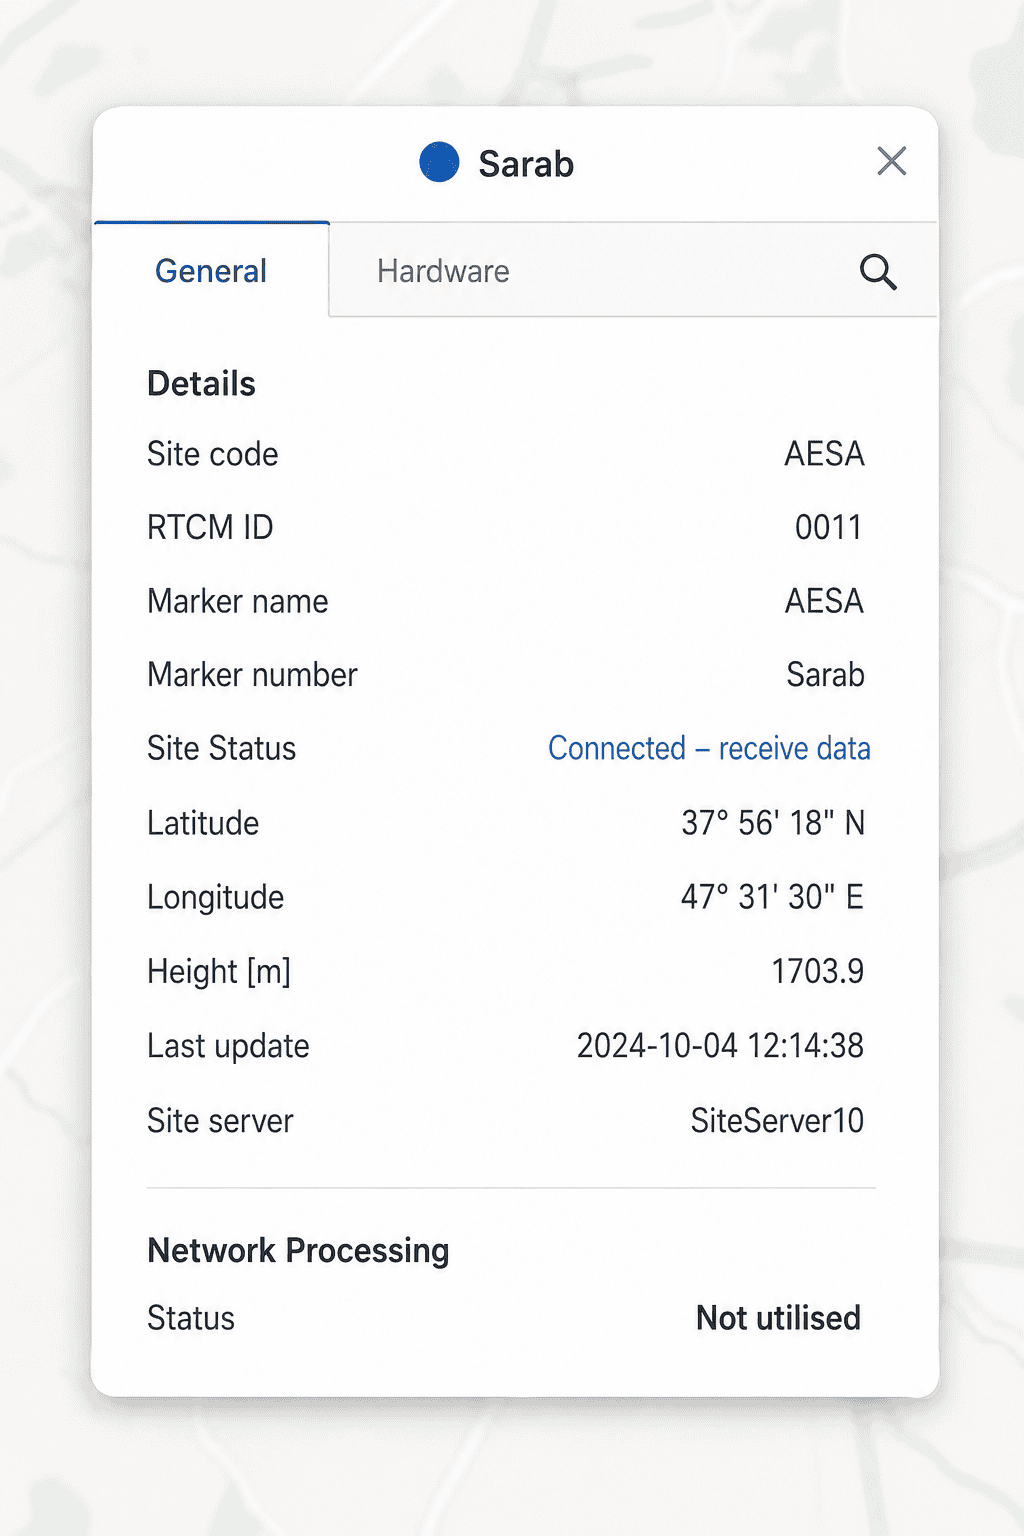Click the Not utilised status text
The height and width of the screenshot is (1536, 1024).
pyautogui.click(x=778, y=1318)
